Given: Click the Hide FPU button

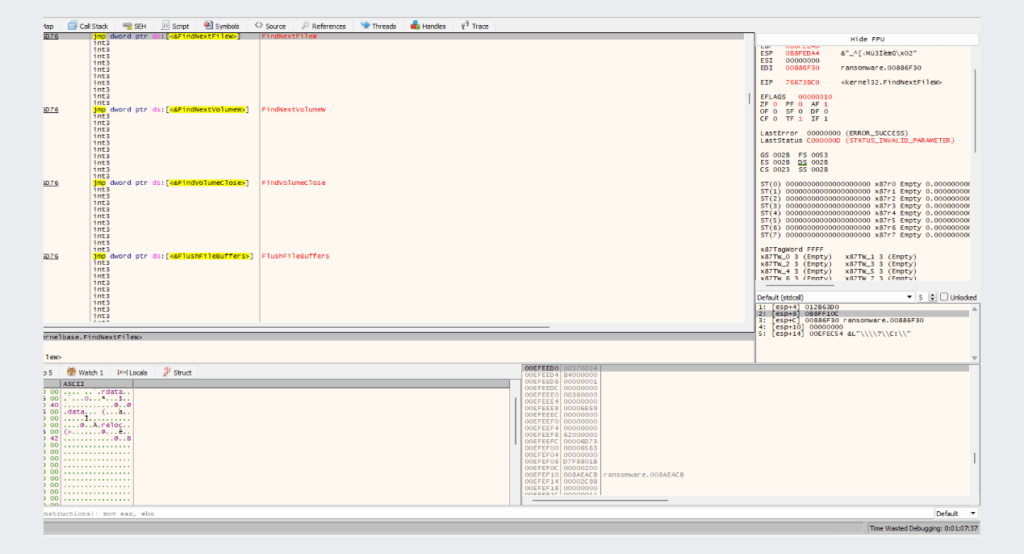Looking at the screenshot, I should [x=867, y=39].
